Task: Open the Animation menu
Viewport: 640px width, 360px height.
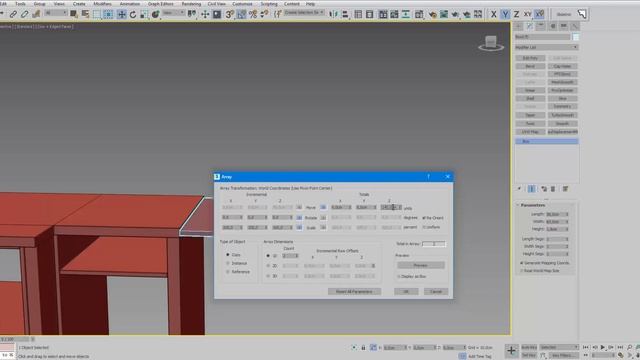Action: click(130, 4)
